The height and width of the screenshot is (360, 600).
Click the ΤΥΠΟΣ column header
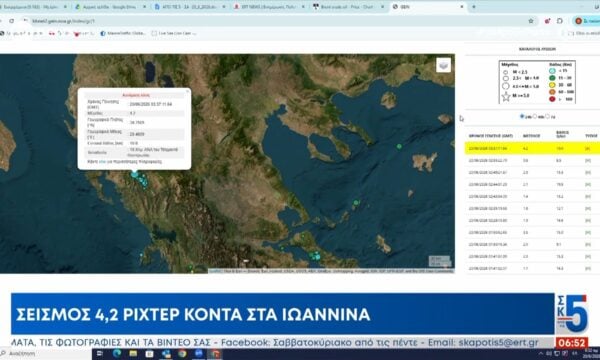coord(591,136)
